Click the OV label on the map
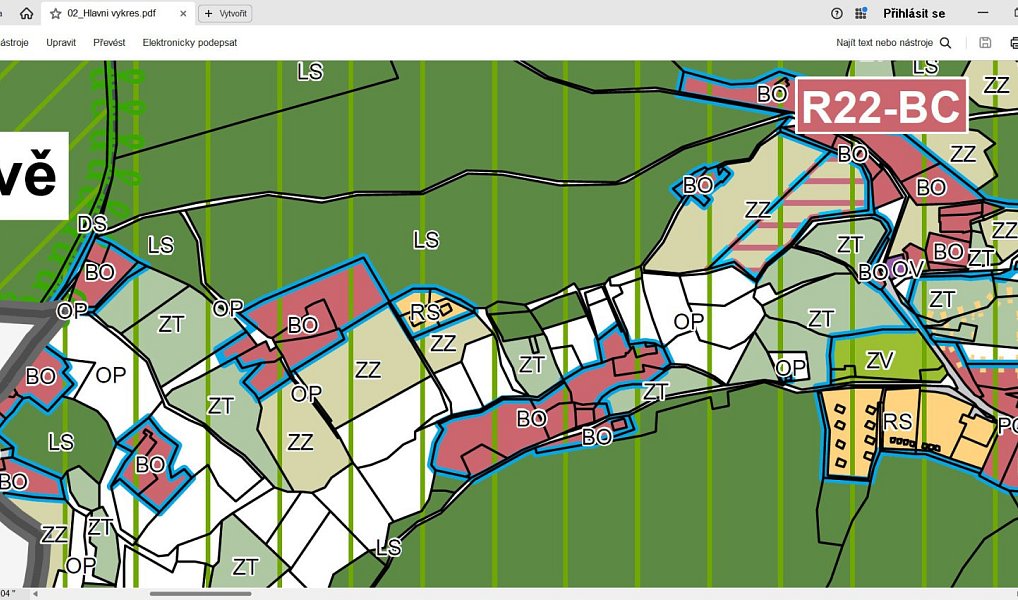1018x600 pixels. point(908,269)
